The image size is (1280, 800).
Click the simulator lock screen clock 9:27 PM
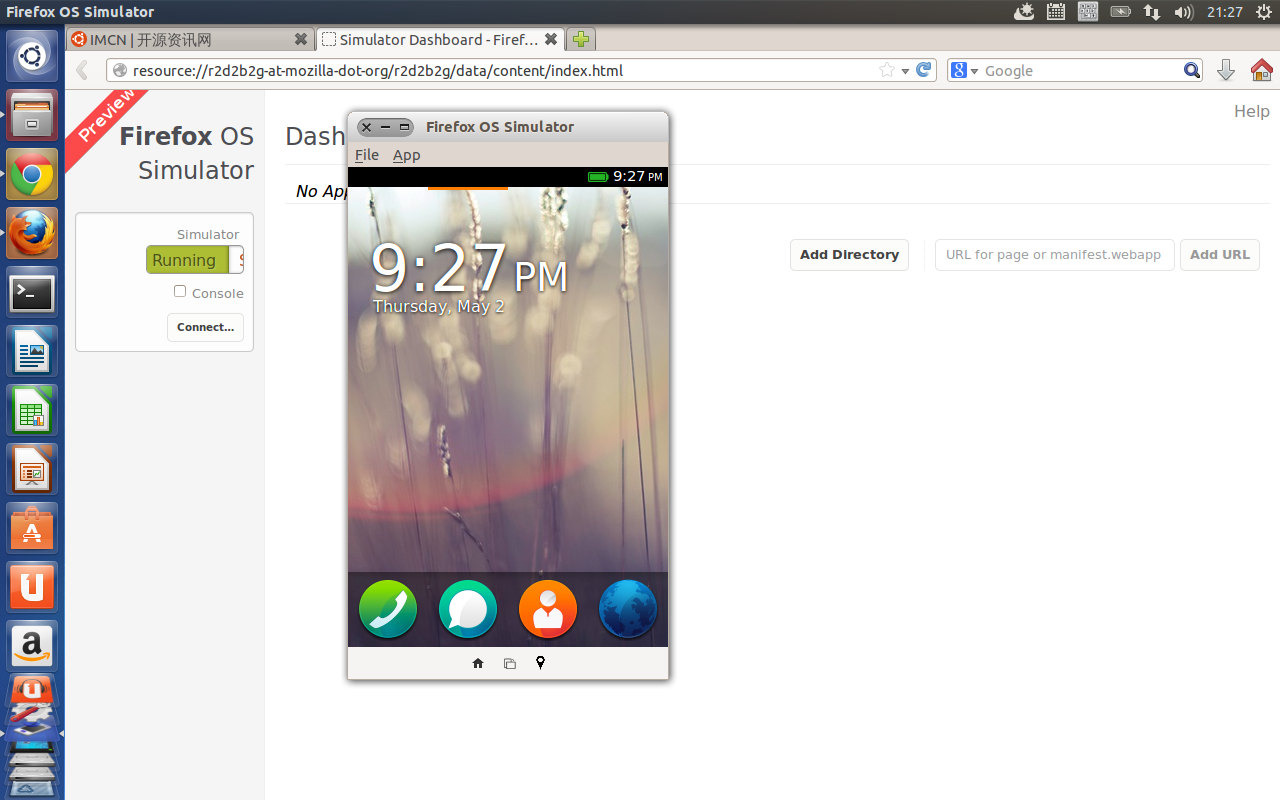click(x=469, y=269)
